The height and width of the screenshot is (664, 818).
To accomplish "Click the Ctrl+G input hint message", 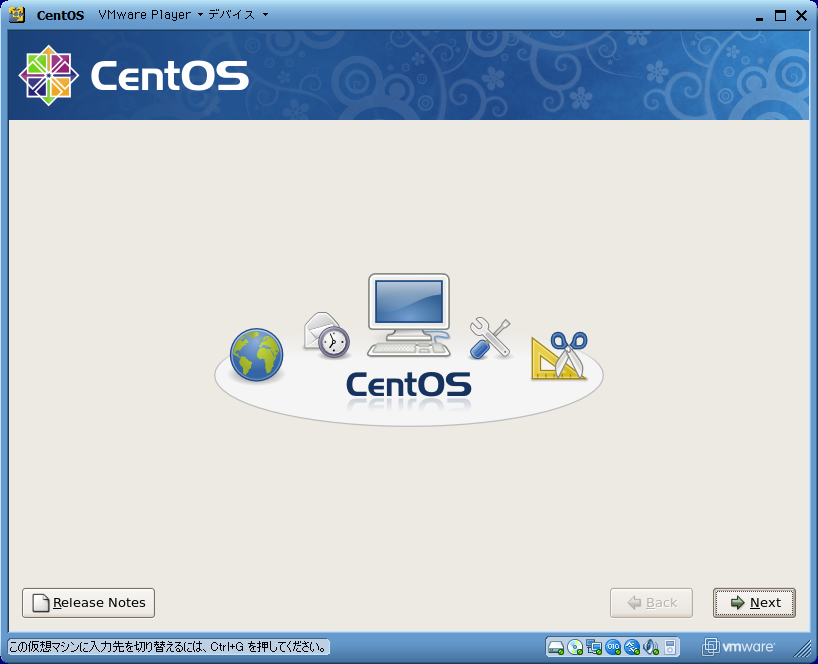I will pos(169,647).
